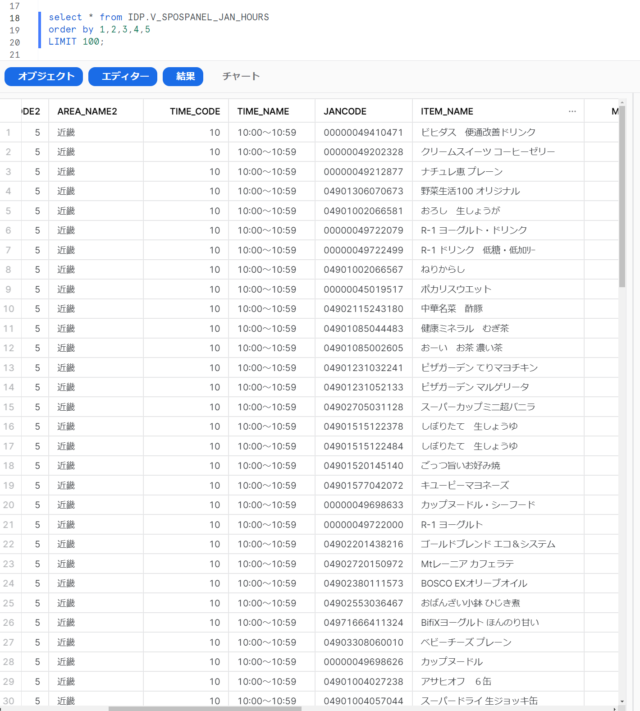Click the エディター toggle button
The width and height of the screenshot is (640, 711).
click(x=123, y=76)
